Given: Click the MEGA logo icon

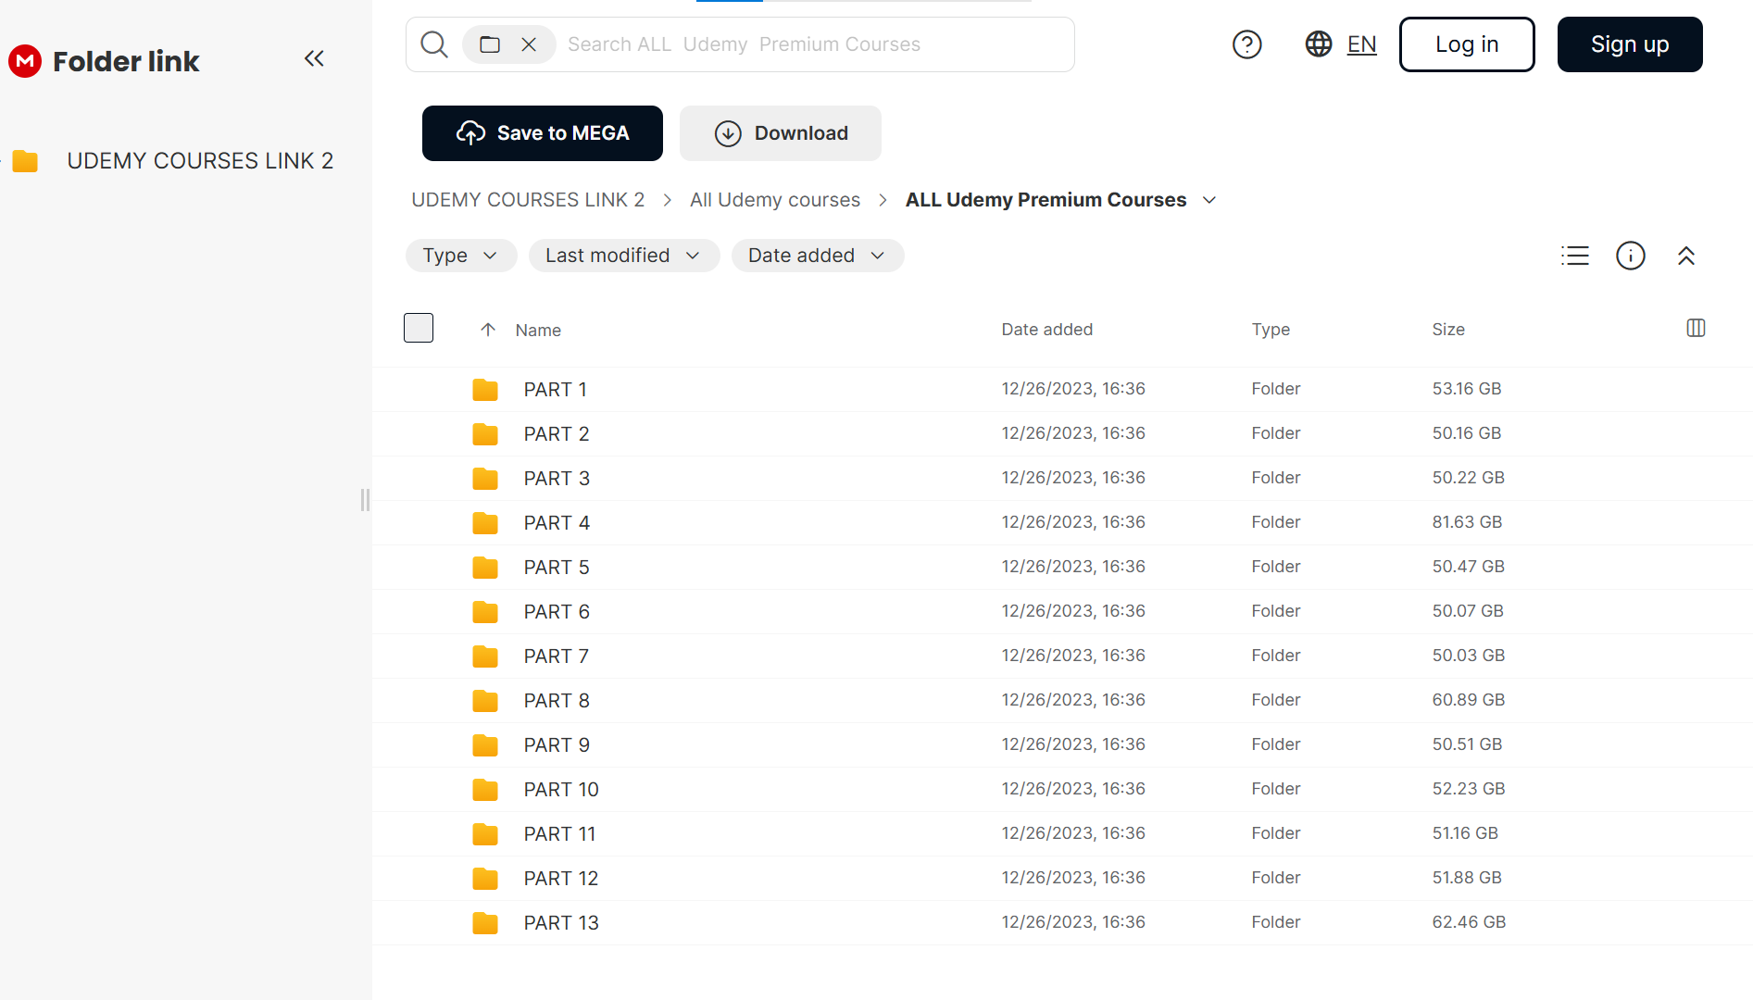Looking at the screenshot, I should 25,61.
